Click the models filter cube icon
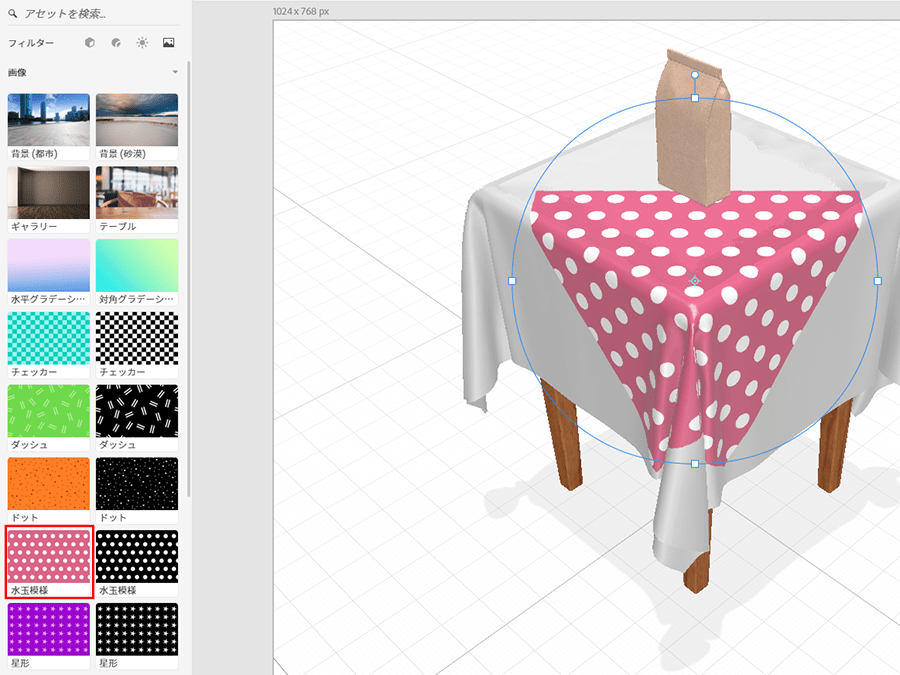Screen dimensions: 900x675 pyautogui.click(x=90, y=43)
